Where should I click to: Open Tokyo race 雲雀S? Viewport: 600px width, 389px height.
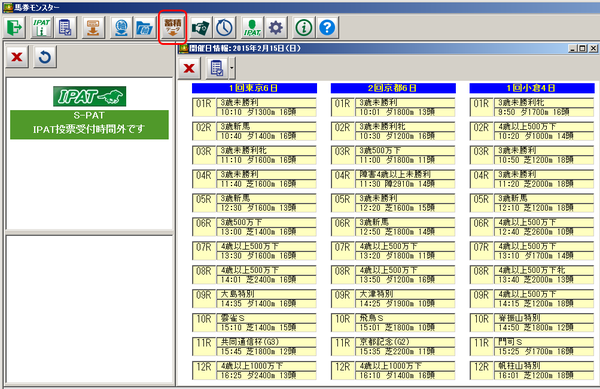(x=266, y=318)
